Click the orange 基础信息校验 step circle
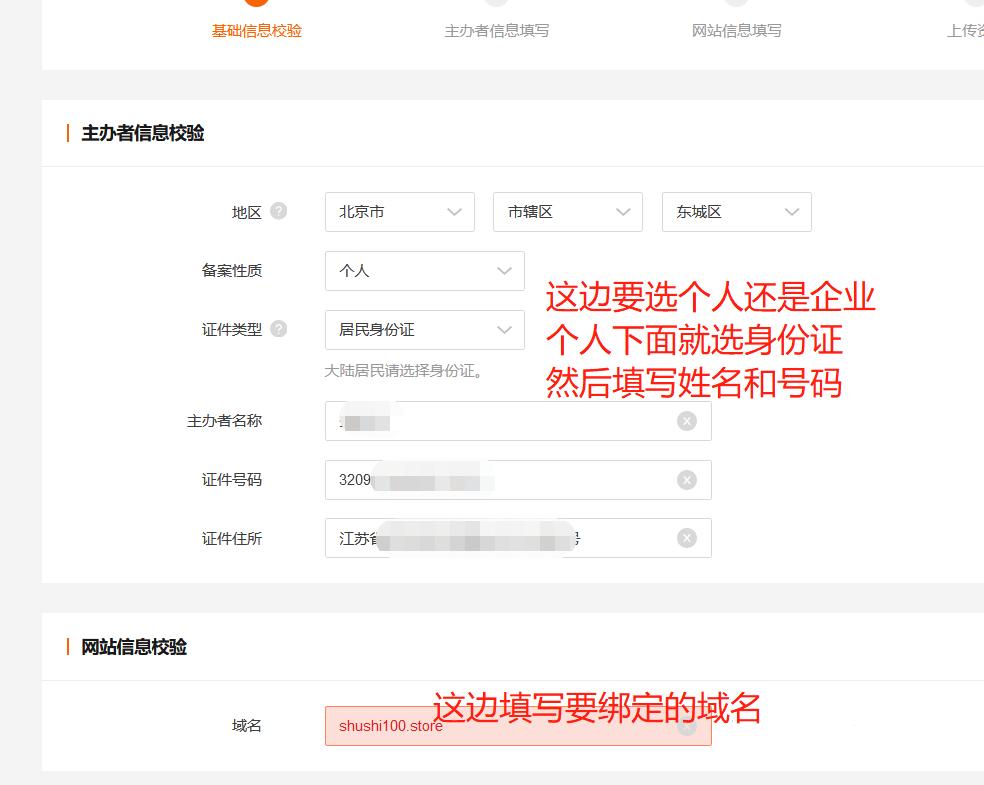The width and height of the screenshot is (984, 785). [255, 3]
